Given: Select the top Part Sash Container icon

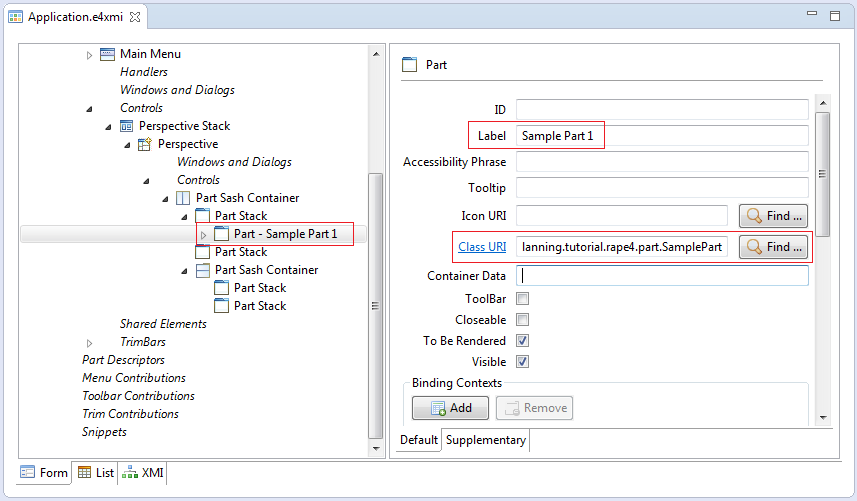Looking at the screenshot, I should tap(183, 198).
